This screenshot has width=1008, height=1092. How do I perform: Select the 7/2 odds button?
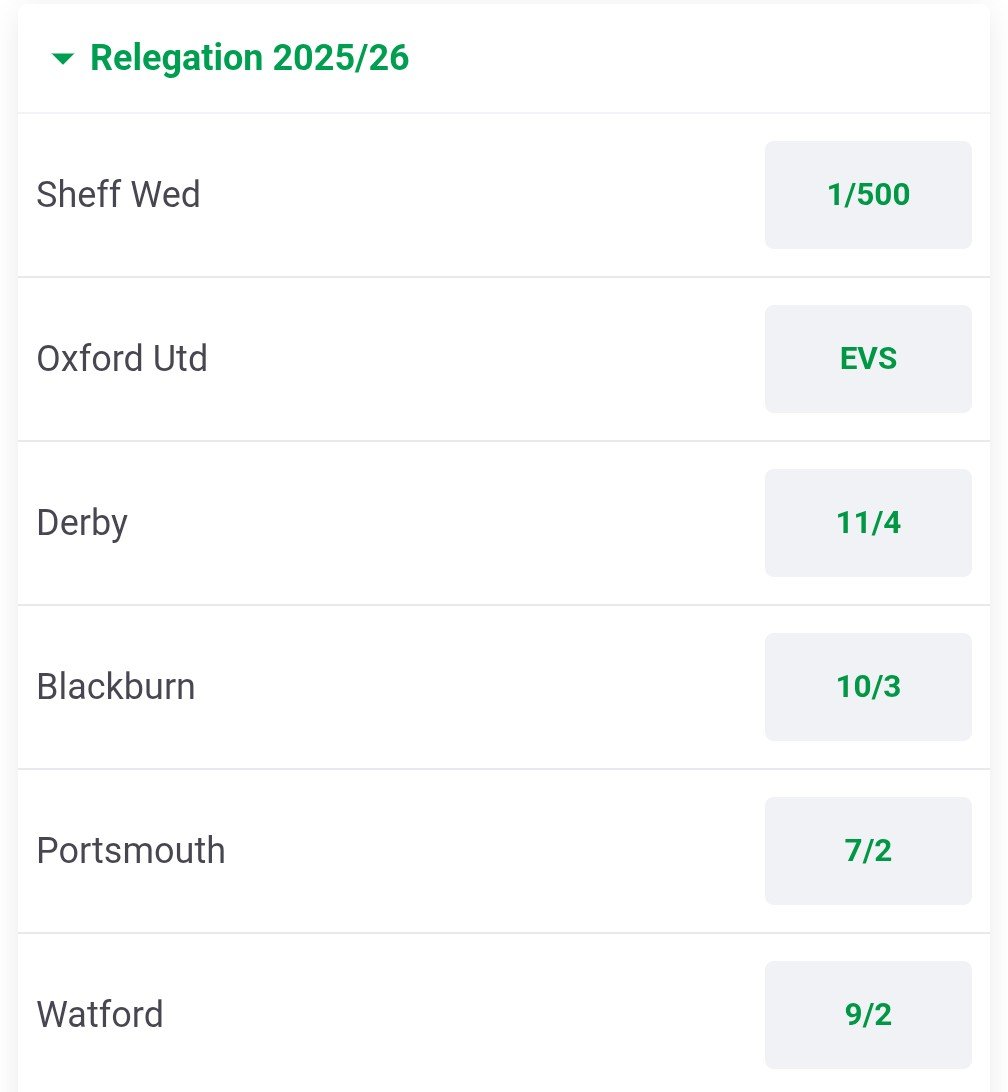pos(868,850)
